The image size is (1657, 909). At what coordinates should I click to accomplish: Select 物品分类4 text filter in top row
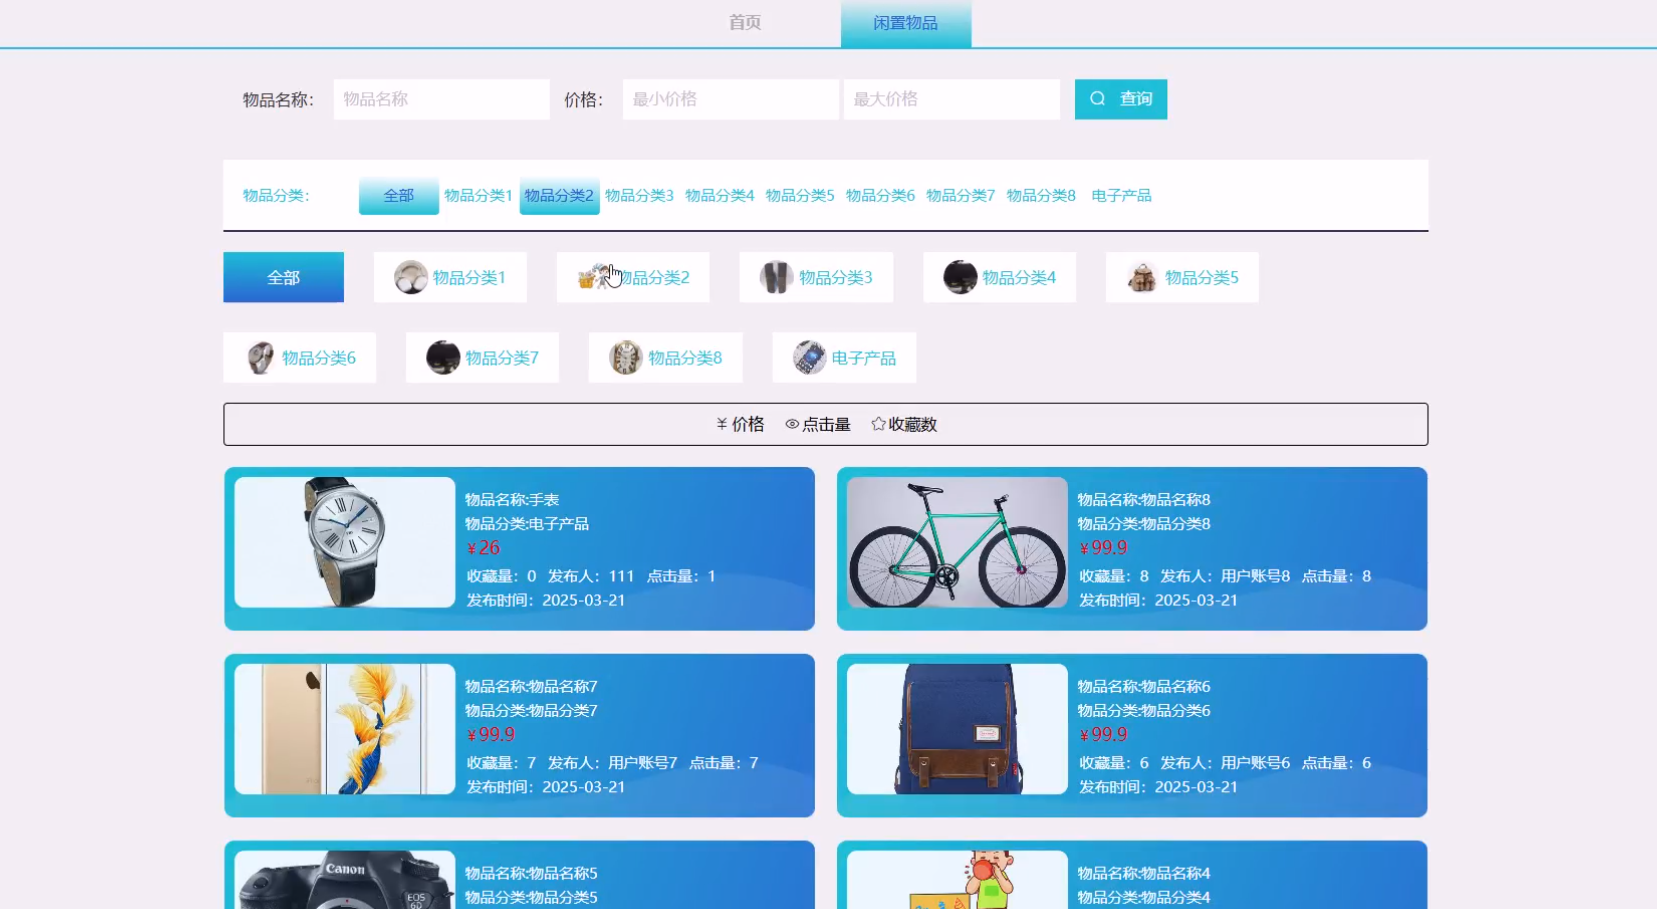tap(720, 196)
